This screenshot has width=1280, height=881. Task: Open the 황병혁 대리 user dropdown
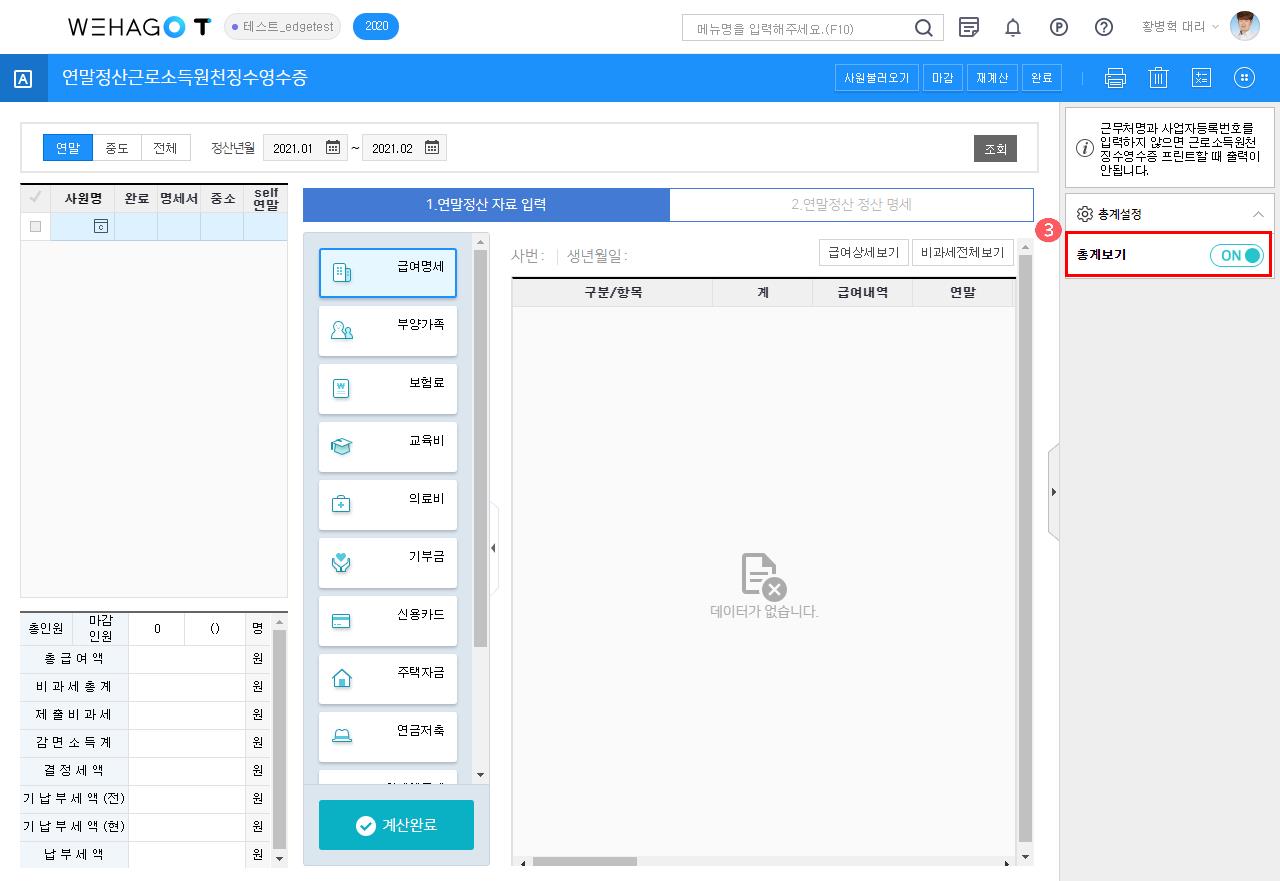(x=1181, y=27)
